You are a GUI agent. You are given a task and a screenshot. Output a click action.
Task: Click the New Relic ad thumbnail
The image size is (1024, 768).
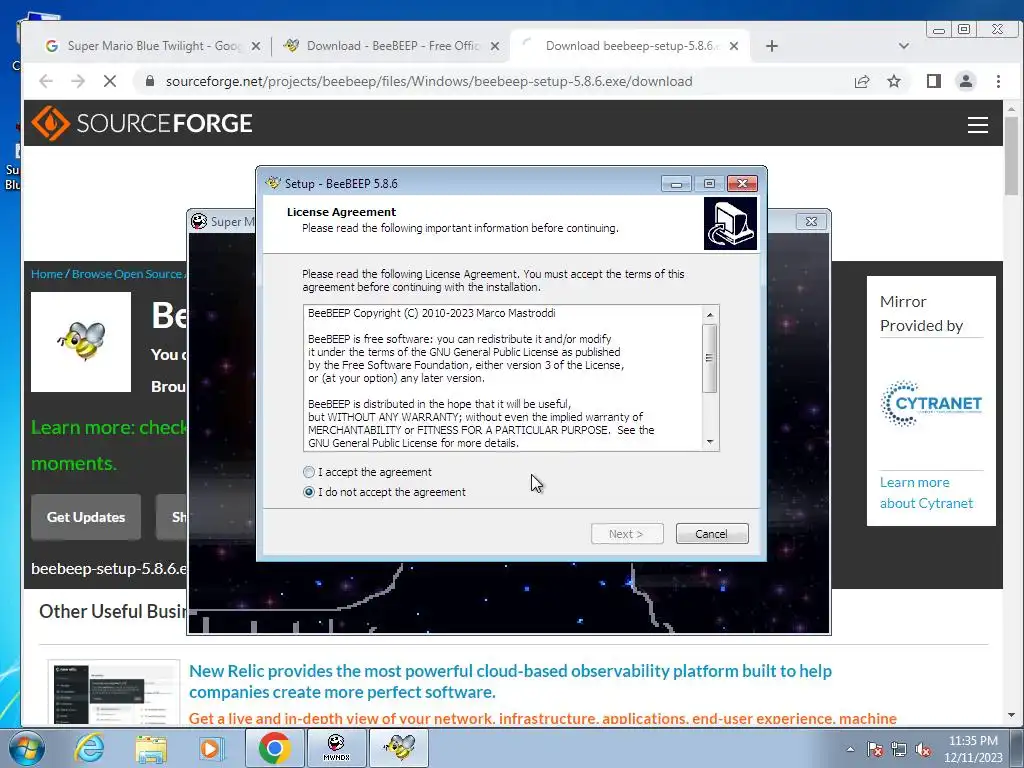click(x=114, y=692)
